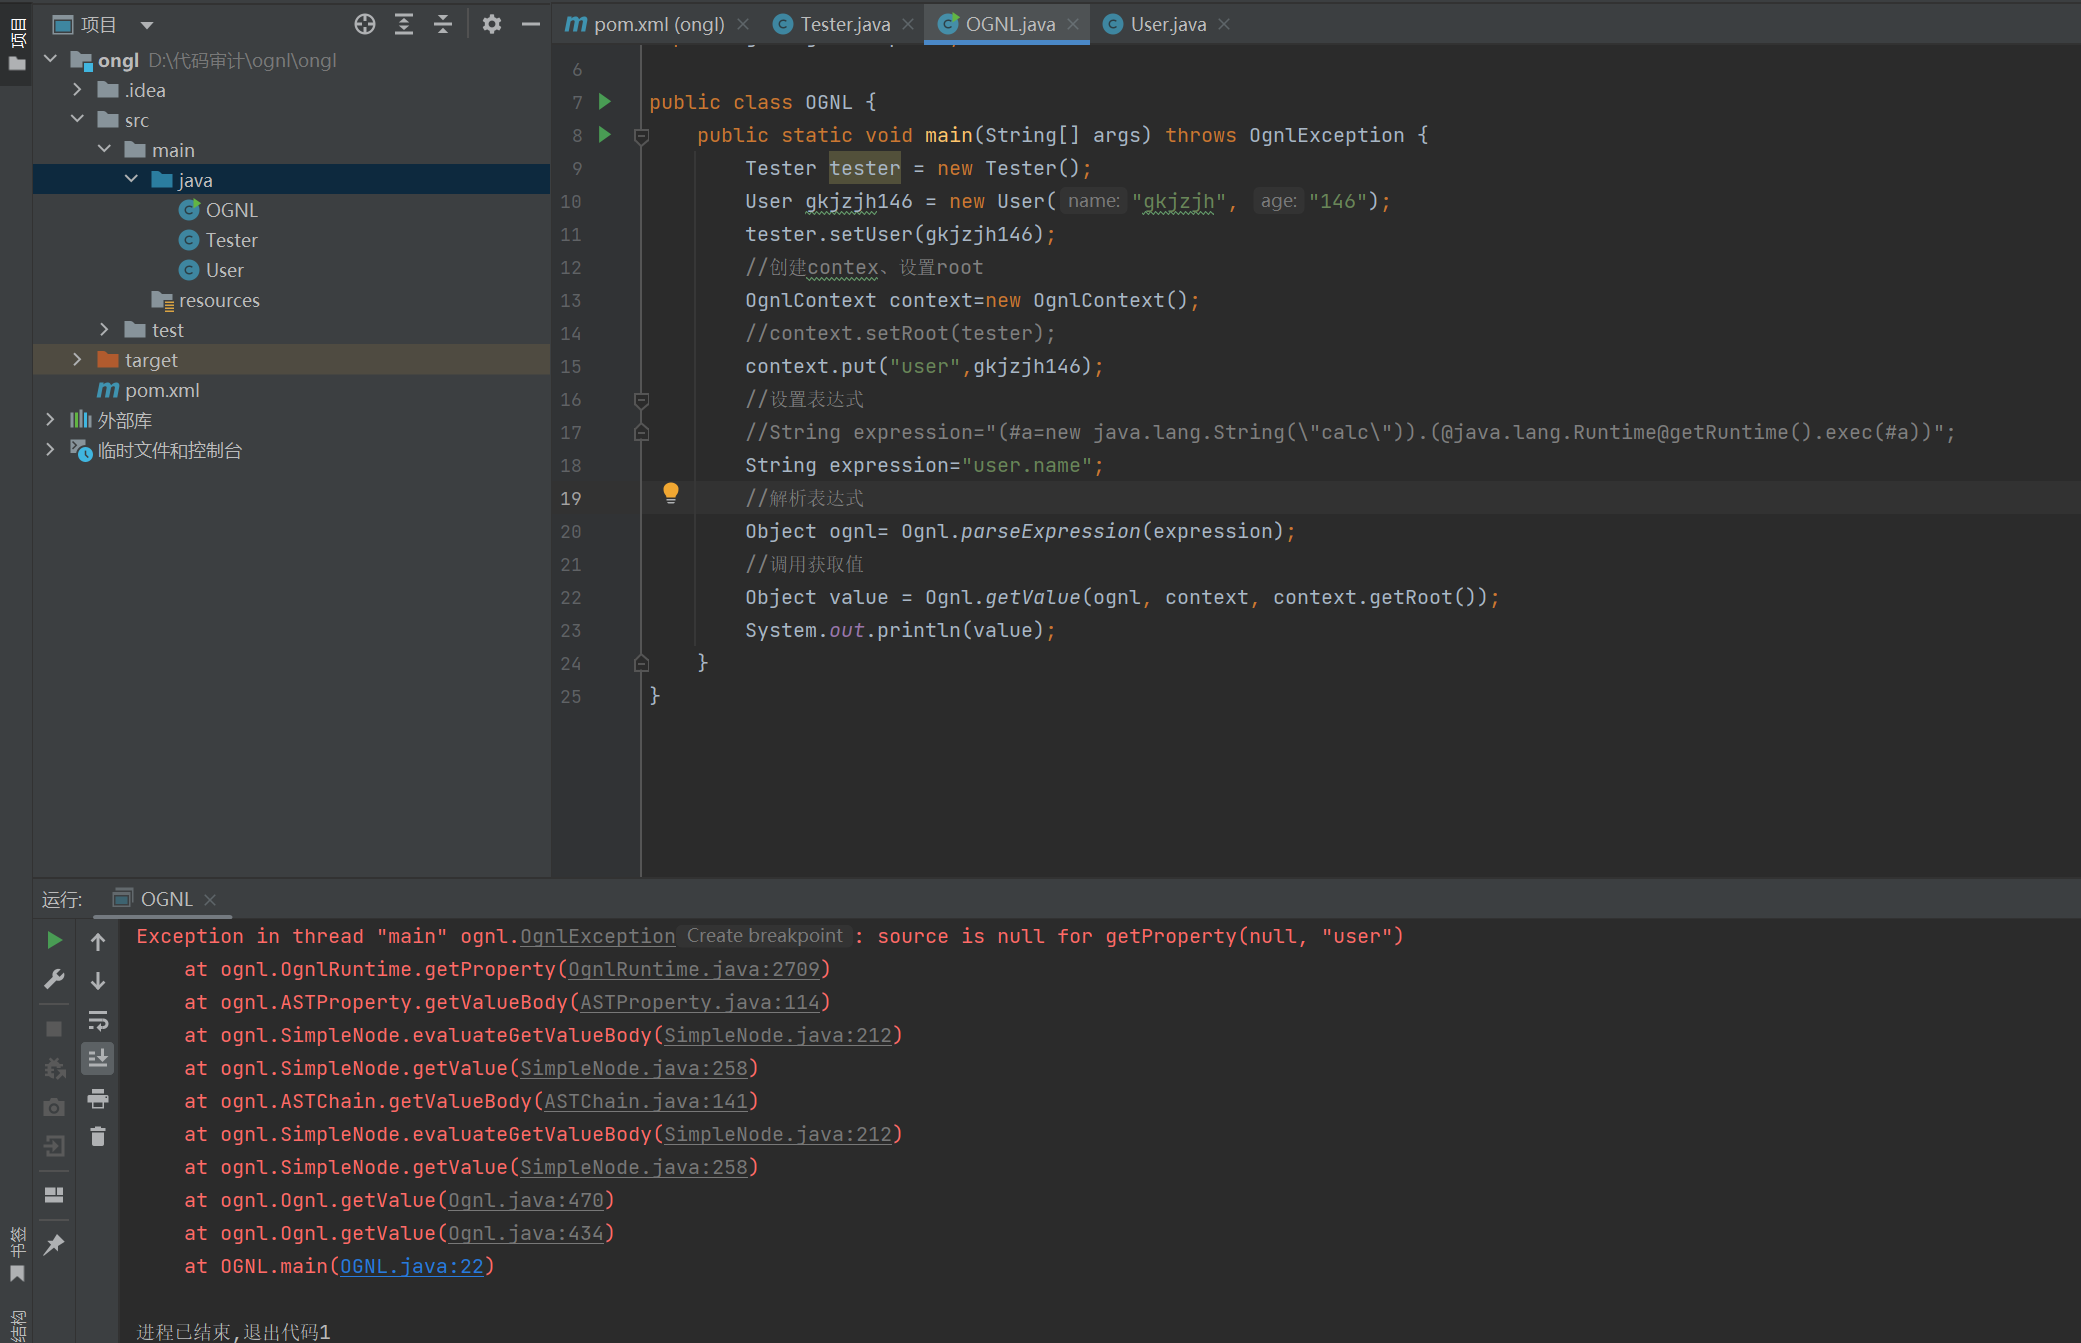Toggle scroll to end of console
The image size is (2081, 1343).
pos(98,1058)
